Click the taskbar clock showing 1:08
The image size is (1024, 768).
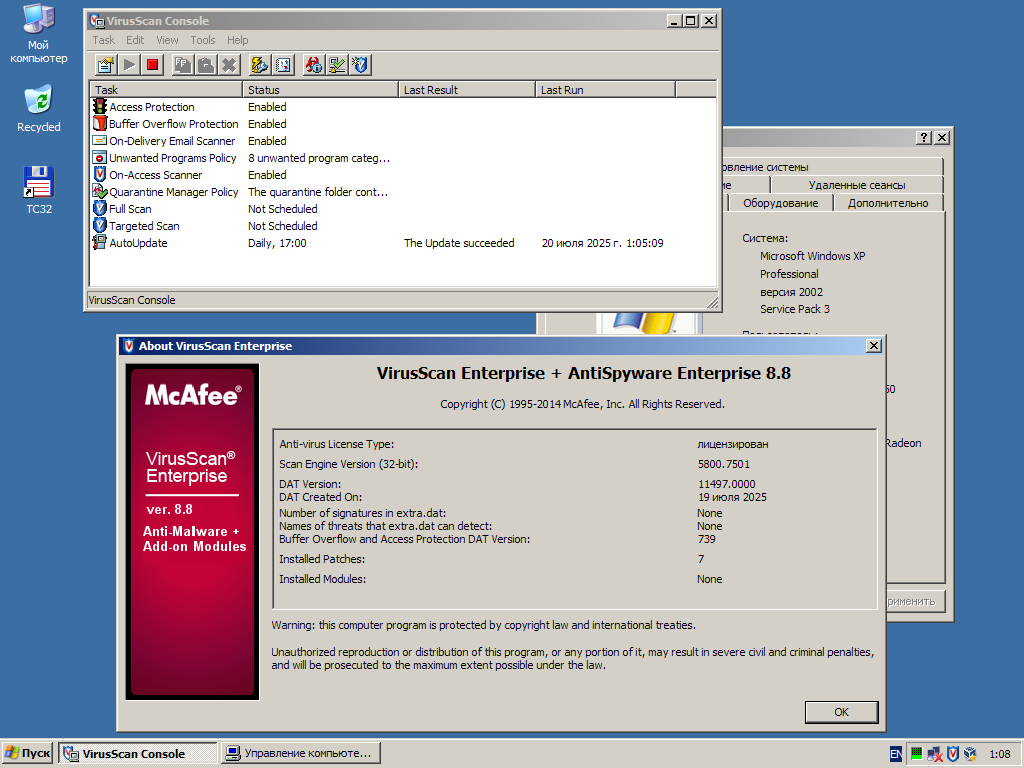[1000, 754]
